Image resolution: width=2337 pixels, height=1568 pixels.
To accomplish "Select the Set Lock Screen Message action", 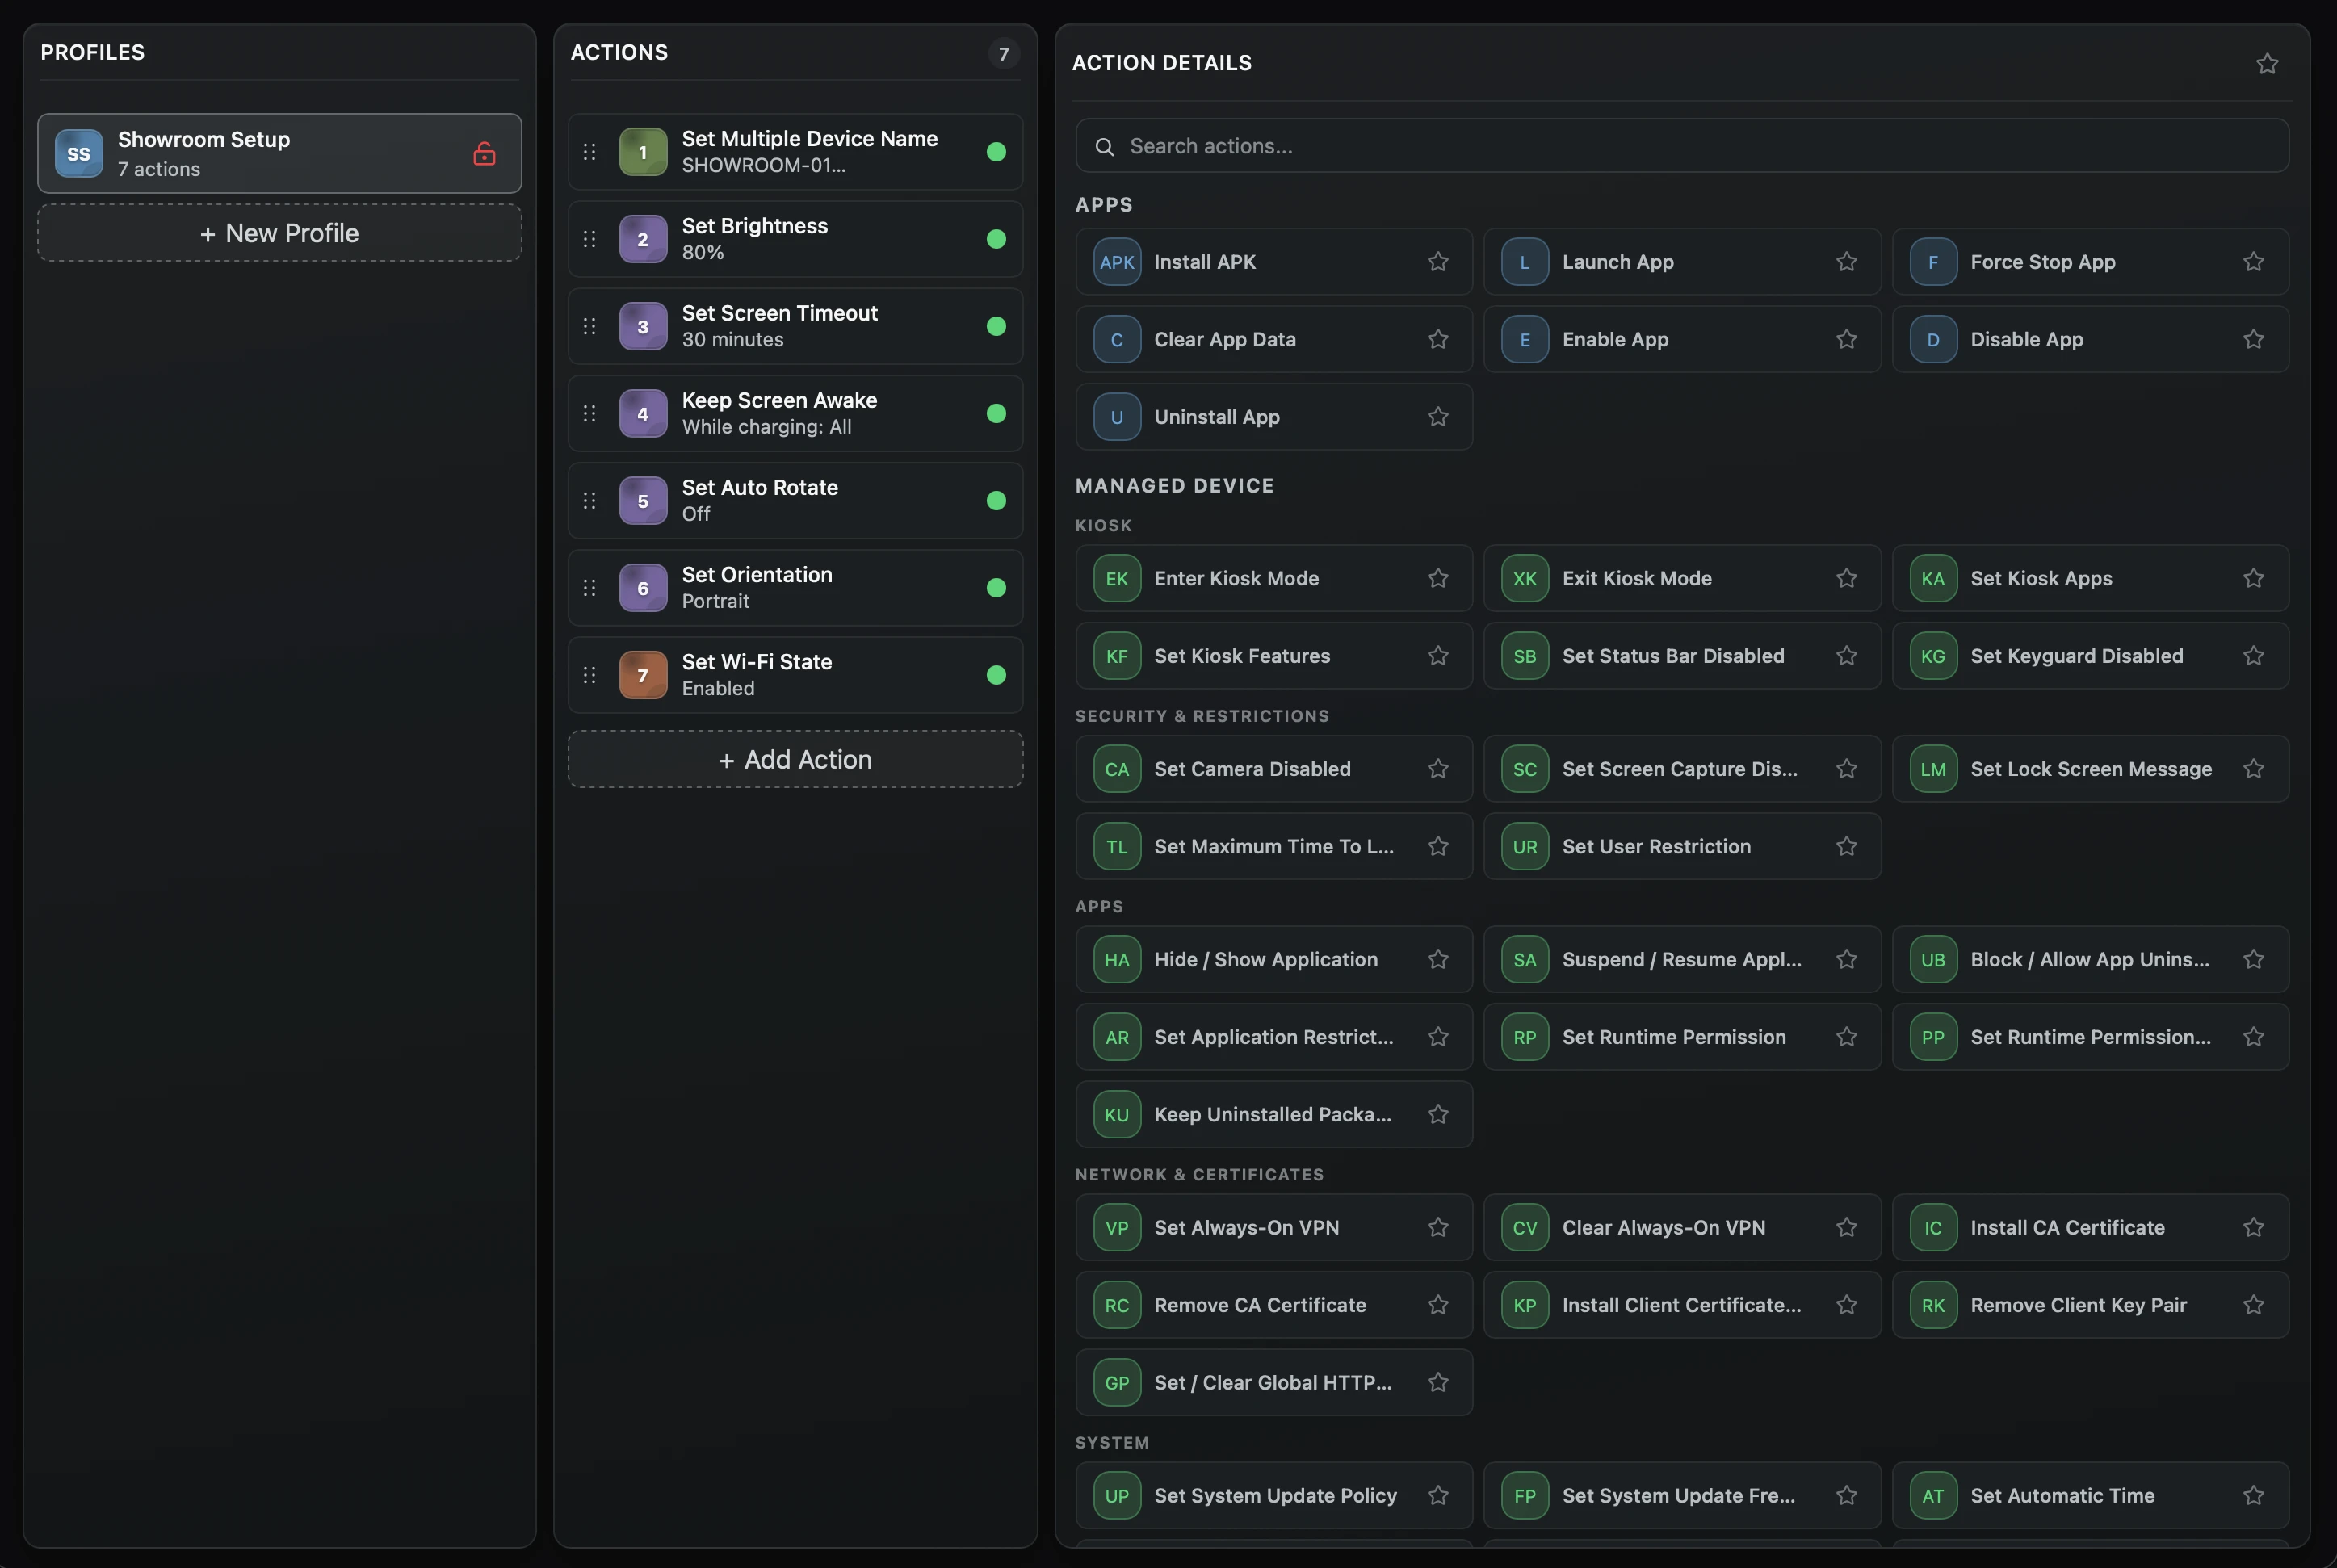I will [2089, 768].
